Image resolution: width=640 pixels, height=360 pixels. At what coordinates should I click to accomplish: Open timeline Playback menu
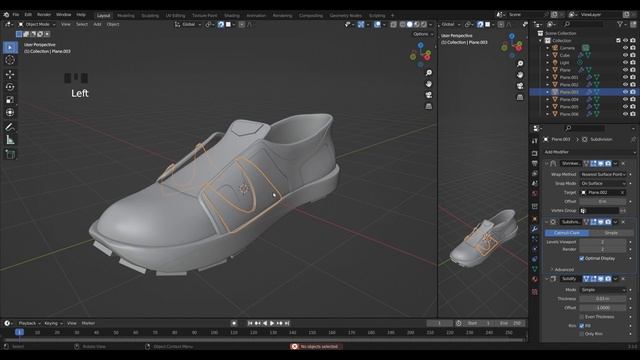29,323
